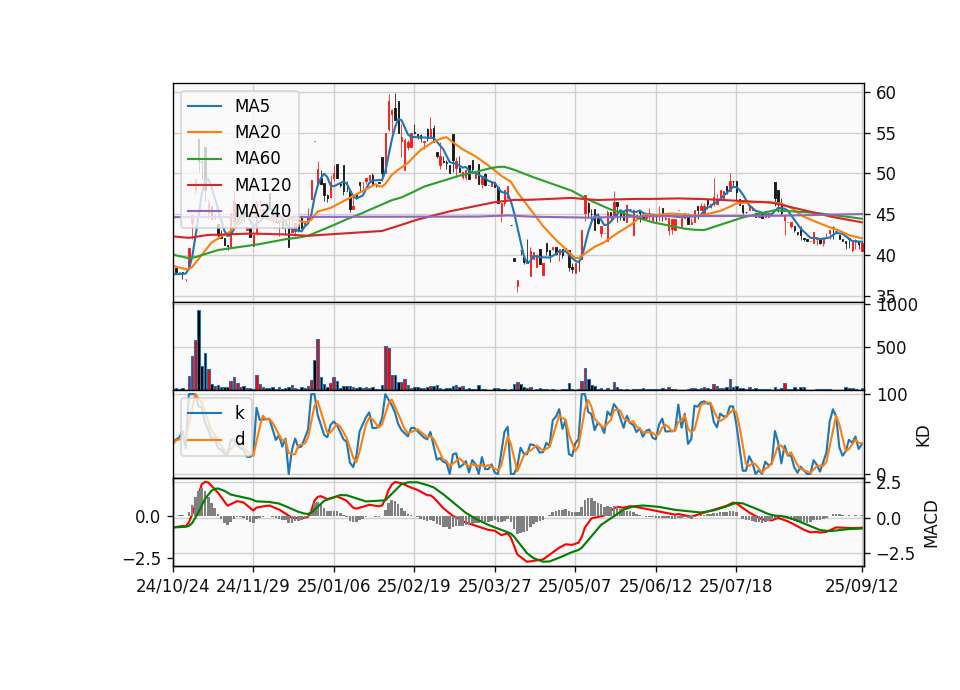960x690 pixels.
Task: Click the 500 volume axis label
Action: (x=891, y=348)
